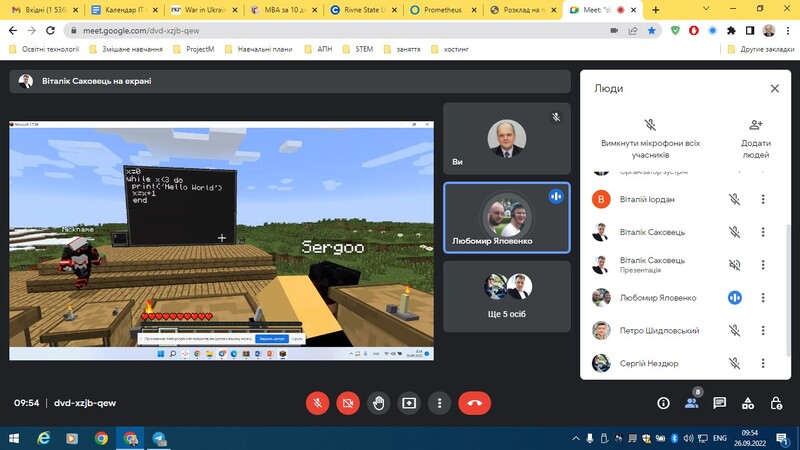The image size is (800, 450).
Task: Open Навчальні плани bookmark folder
Action: pos(259,49)
